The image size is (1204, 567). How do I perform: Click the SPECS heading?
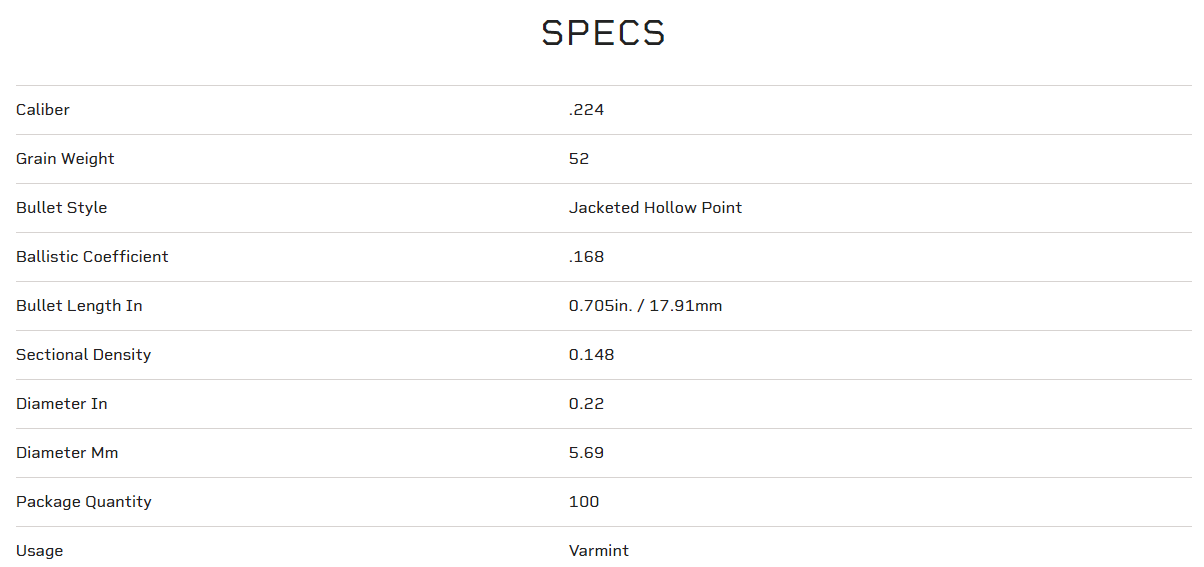click(x=603, y=33)
